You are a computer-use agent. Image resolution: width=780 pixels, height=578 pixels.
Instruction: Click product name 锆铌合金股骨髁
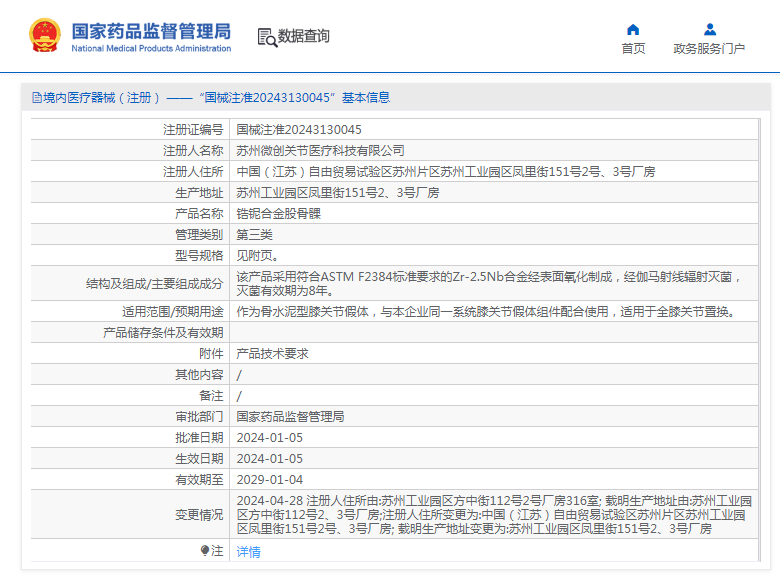278,213
